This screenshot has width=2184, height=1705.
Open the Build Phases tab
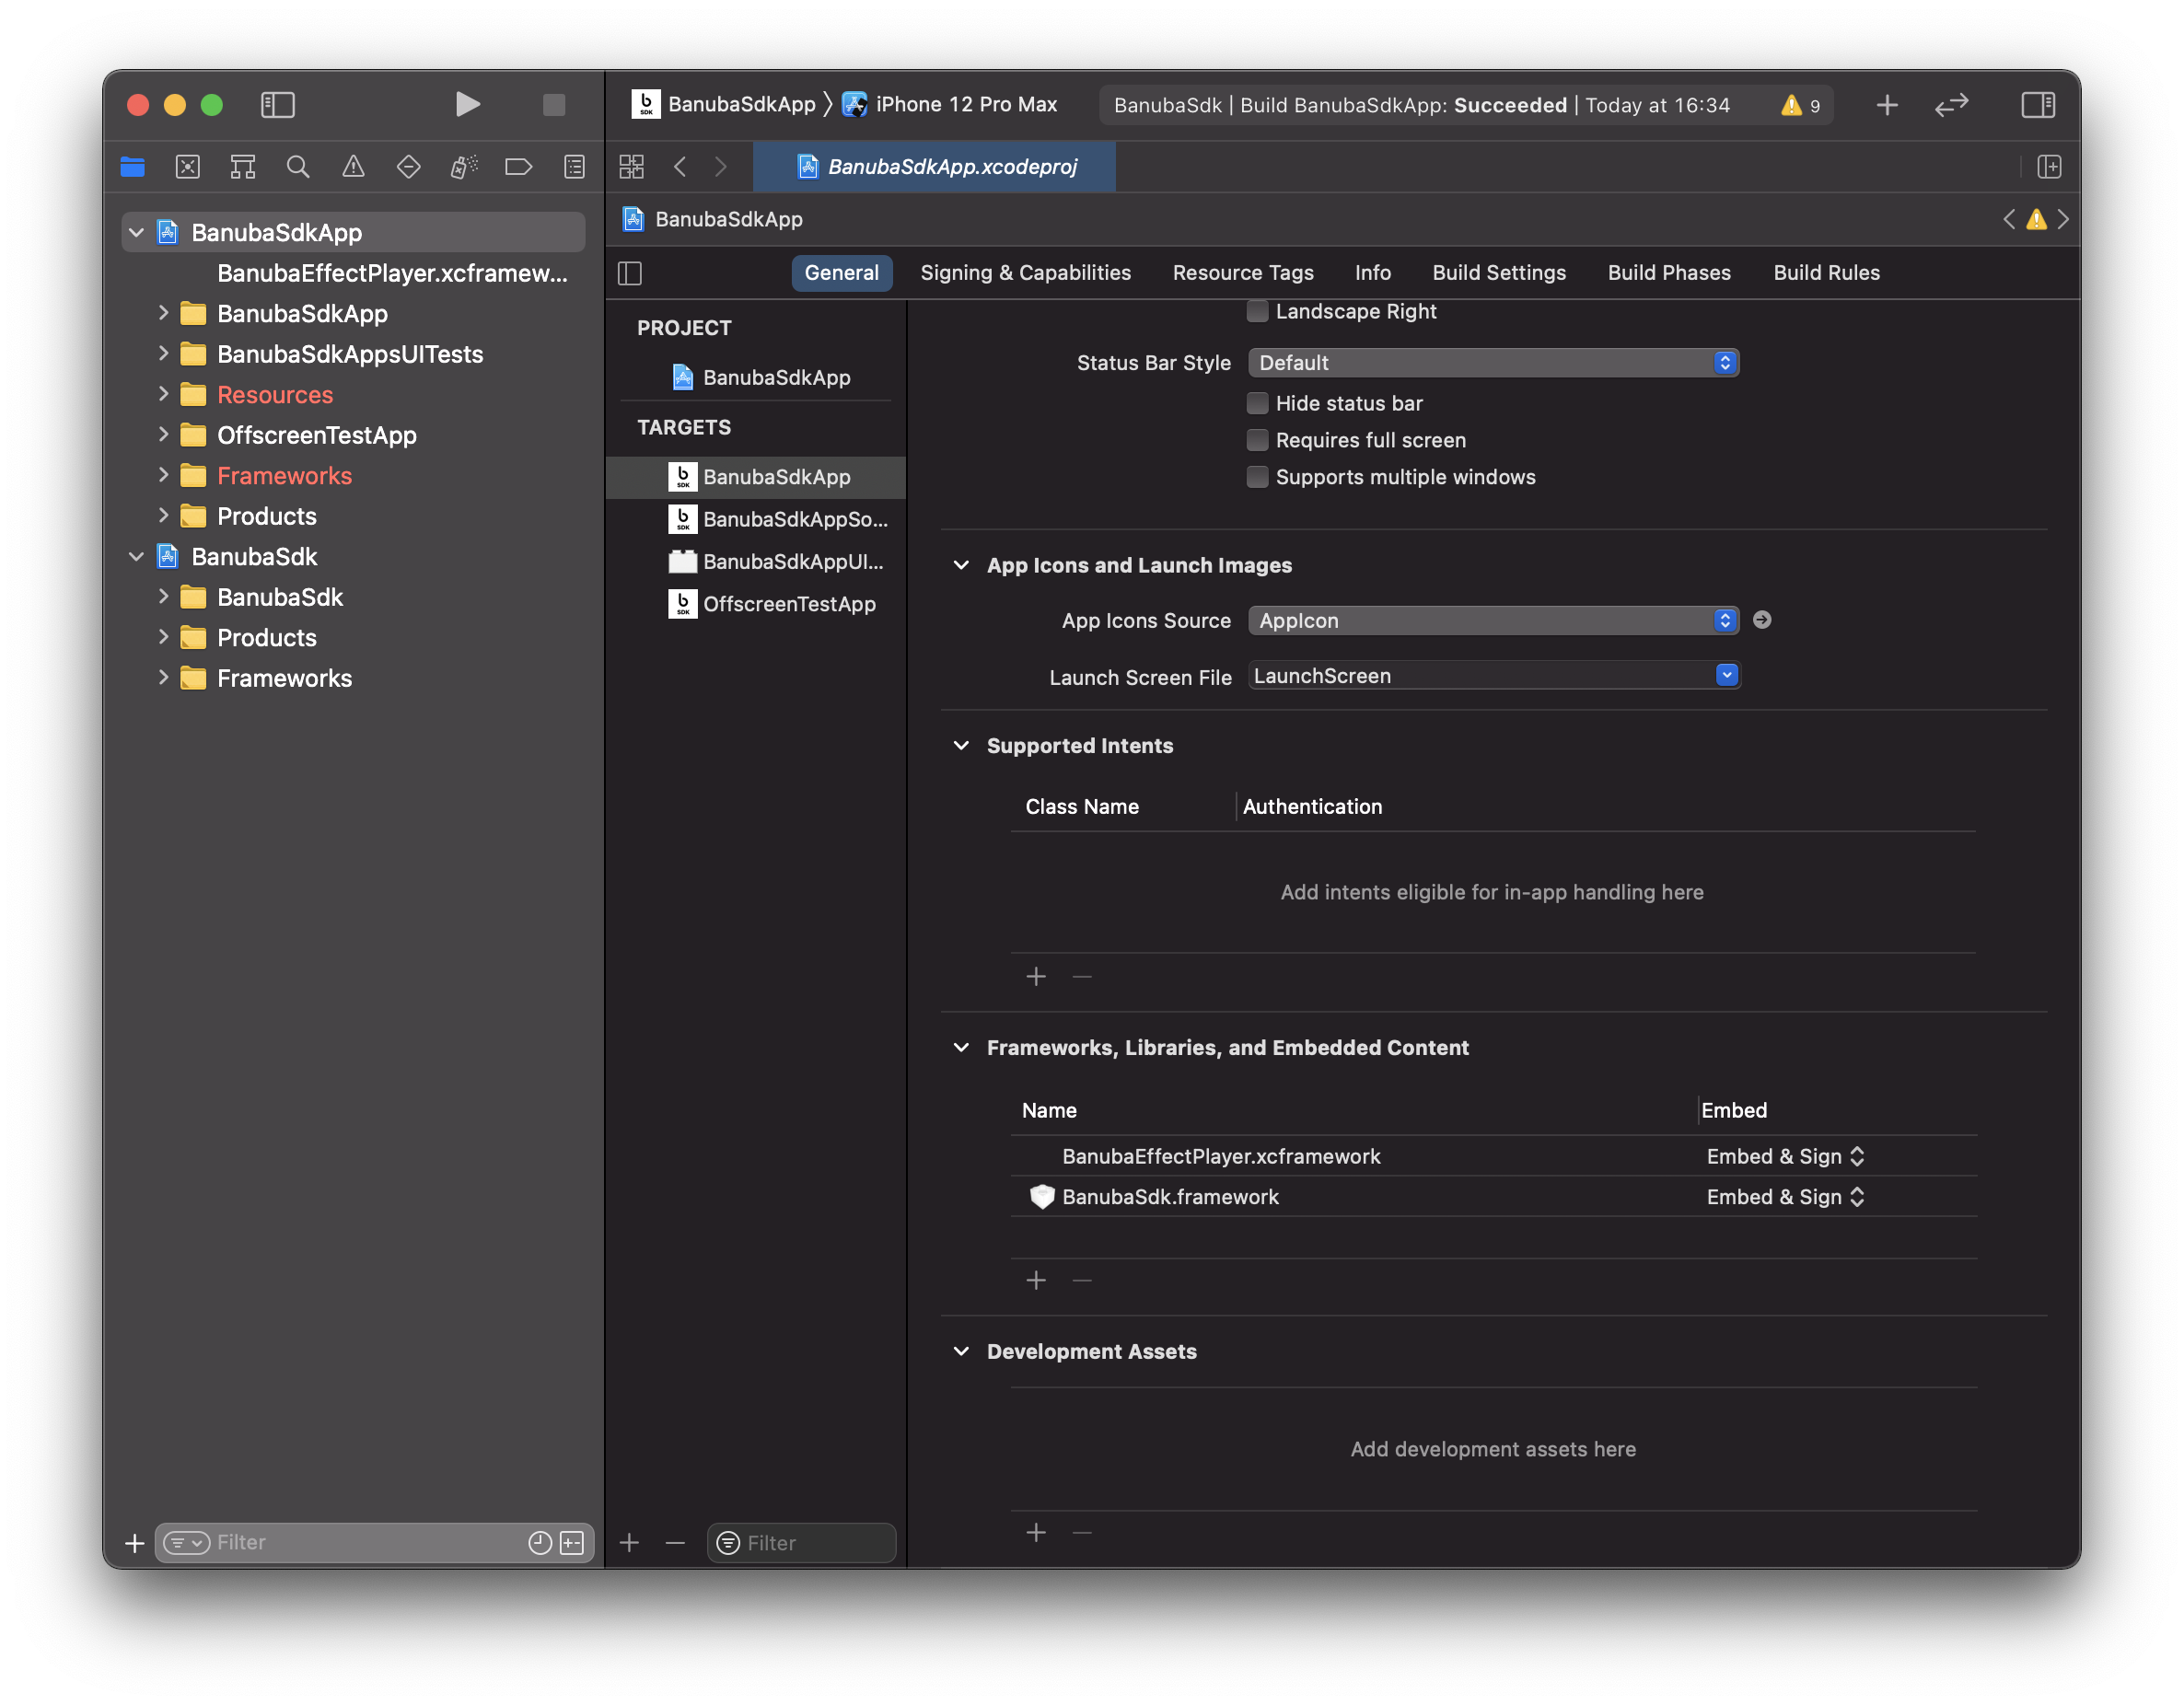(1669, 273)
